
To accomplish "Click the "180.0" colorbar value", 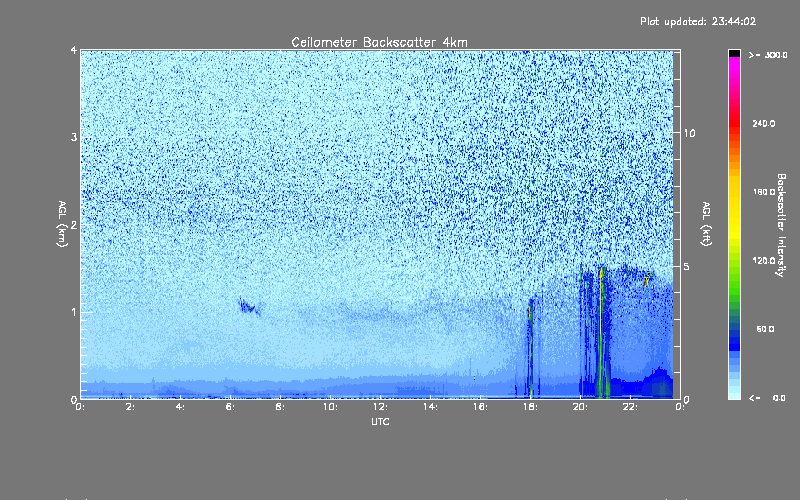I will tap(764, 192).
